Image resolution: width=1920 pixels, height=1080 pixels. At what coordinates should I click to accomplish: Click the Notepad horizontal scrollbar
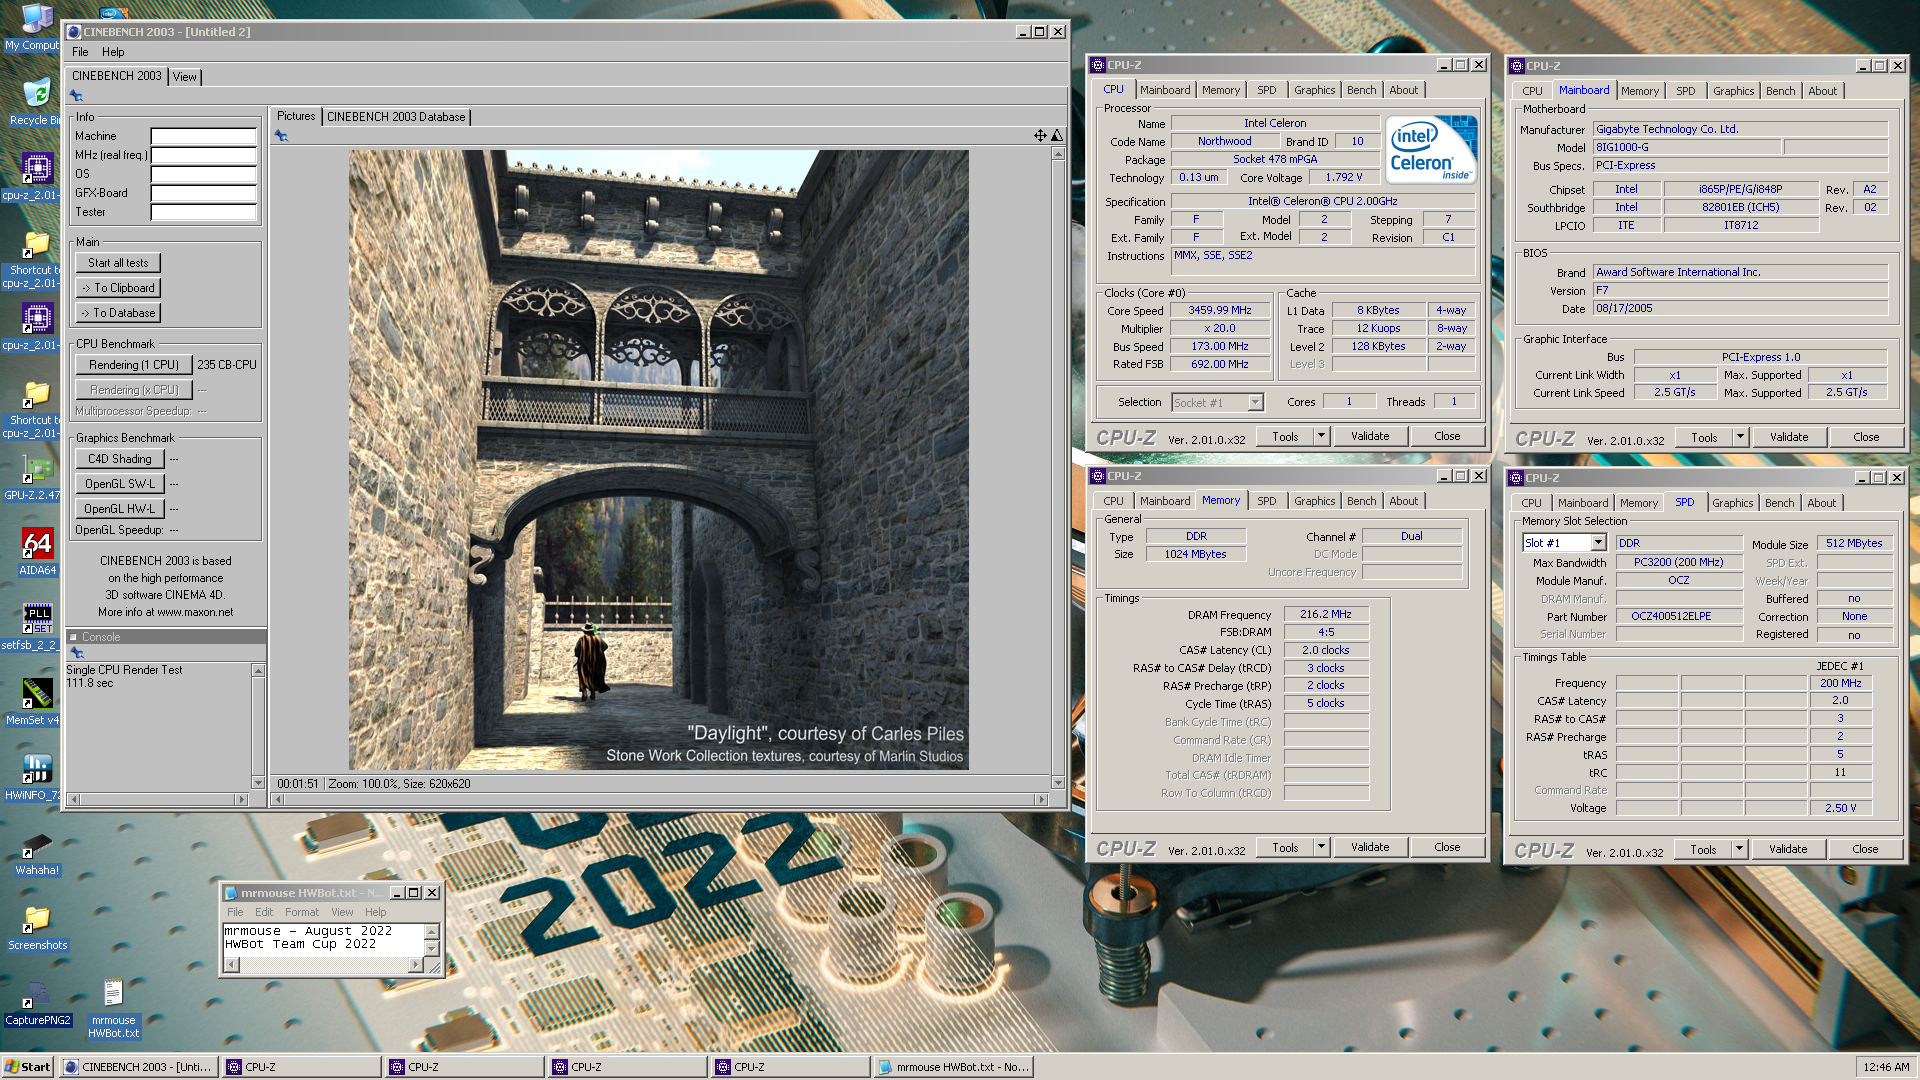click(324, 966)
